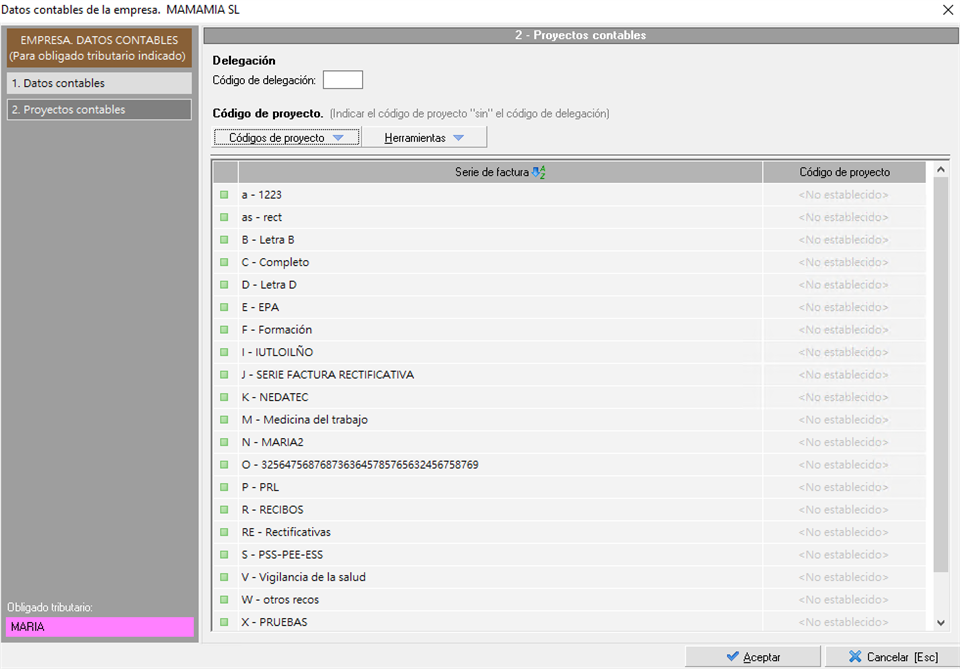Click green square next to 'K - NEDATEC'
Viewport: 960px width, 669px height.
pos(224,397)
